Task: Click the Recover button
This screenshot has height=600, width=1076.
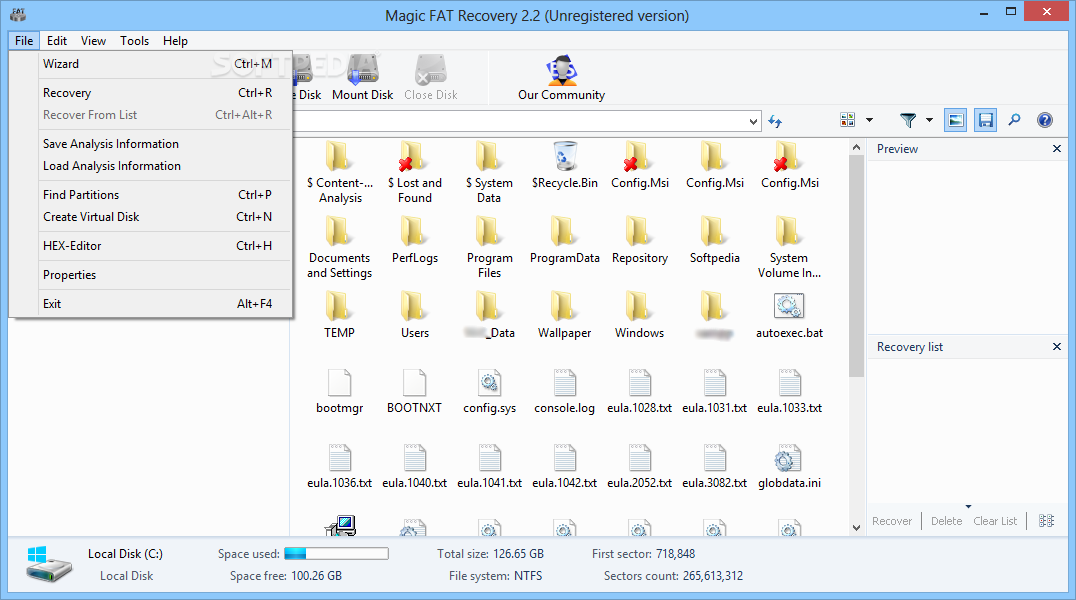Action: click(892, 521)
